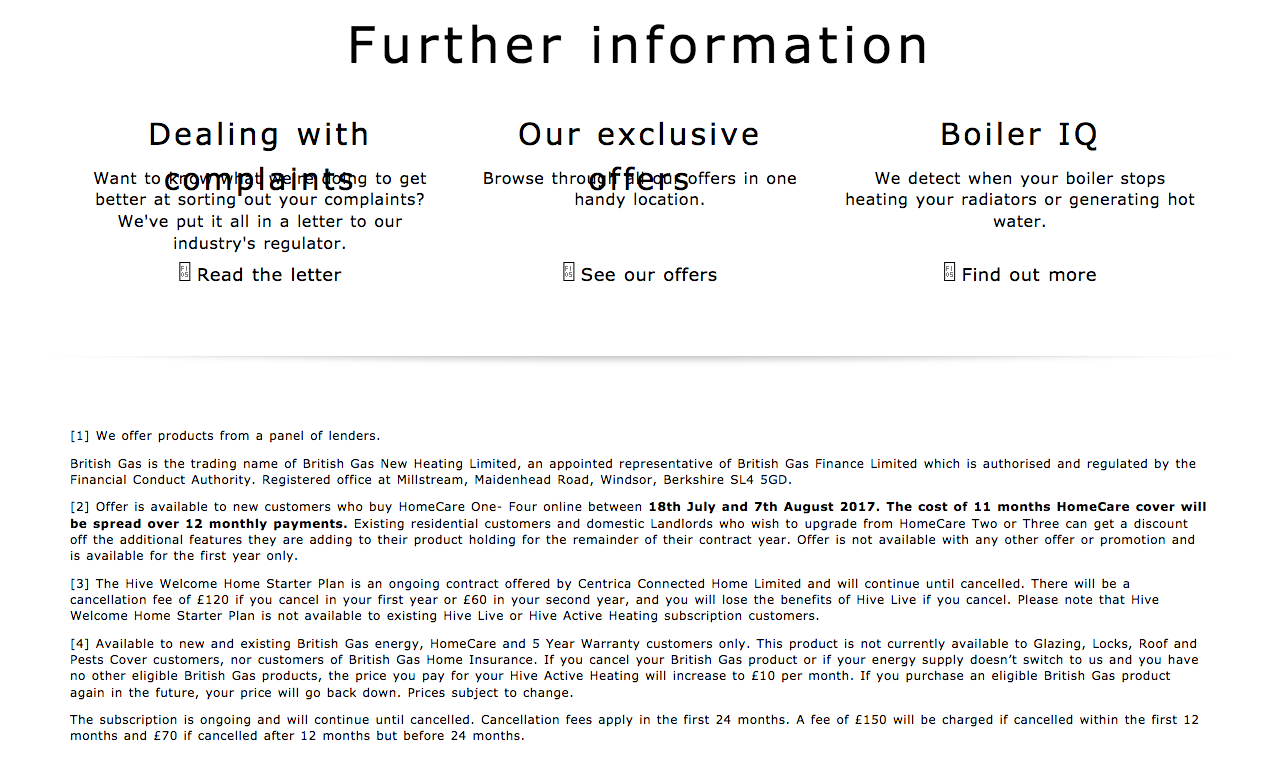Click the "Dealing with complaints" heading

coord(259,135)
